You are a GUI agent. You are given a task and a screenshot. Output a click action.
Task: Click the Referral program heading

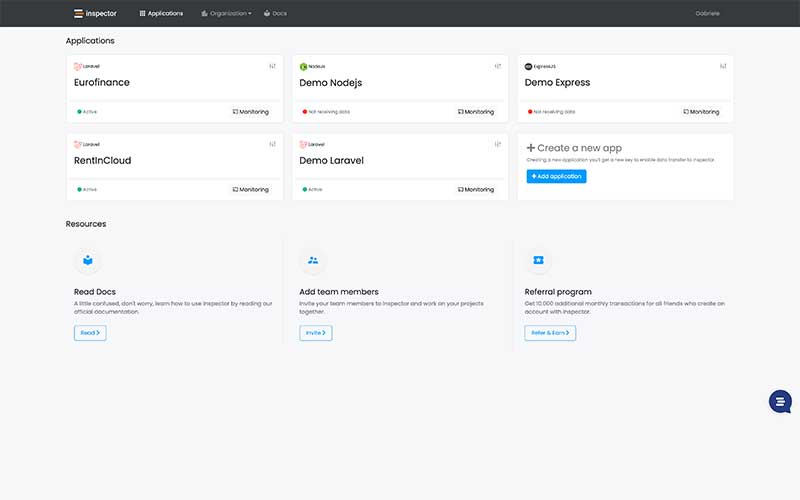pyautogui.click(x=558, y=292)
